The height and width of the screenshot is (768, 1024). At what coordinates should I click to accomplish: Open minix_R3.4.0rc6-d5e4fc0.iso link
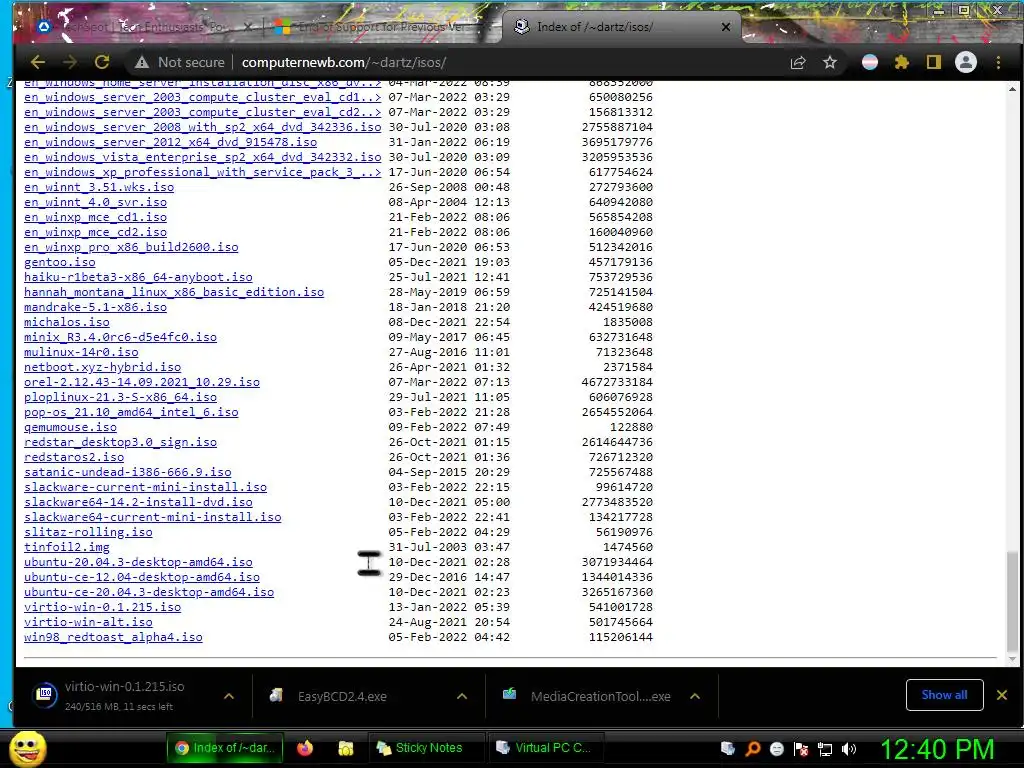click(x=120, y=338)
